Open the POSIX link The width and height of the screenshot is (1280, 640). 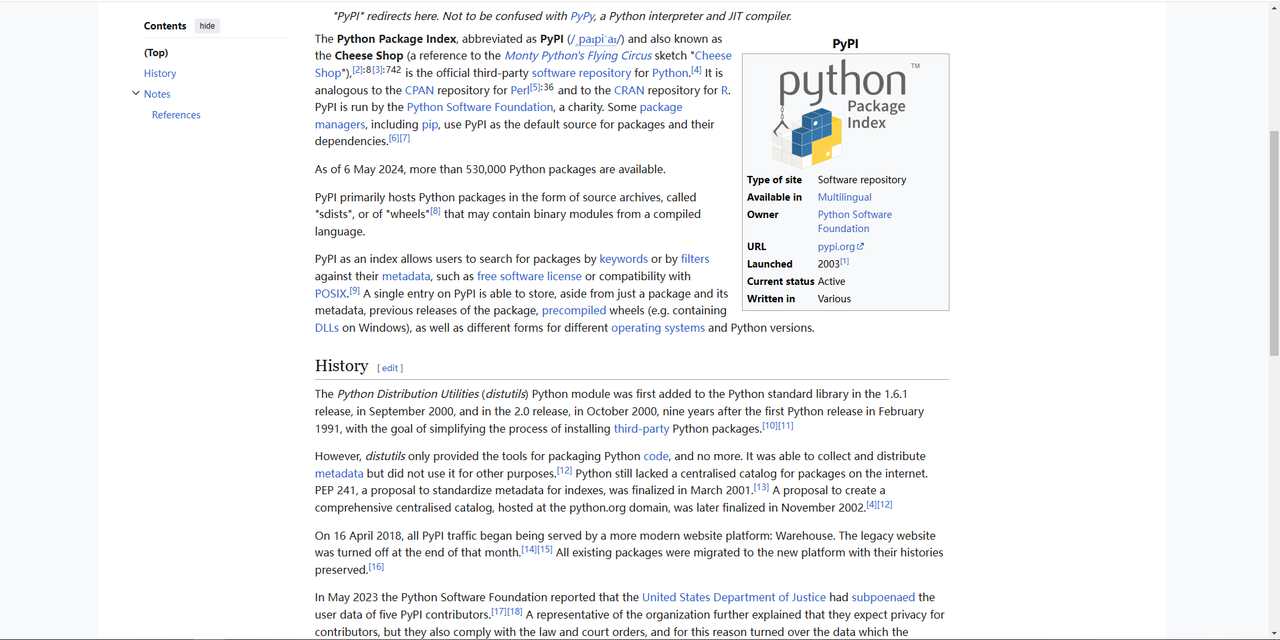tap(331, 294)
